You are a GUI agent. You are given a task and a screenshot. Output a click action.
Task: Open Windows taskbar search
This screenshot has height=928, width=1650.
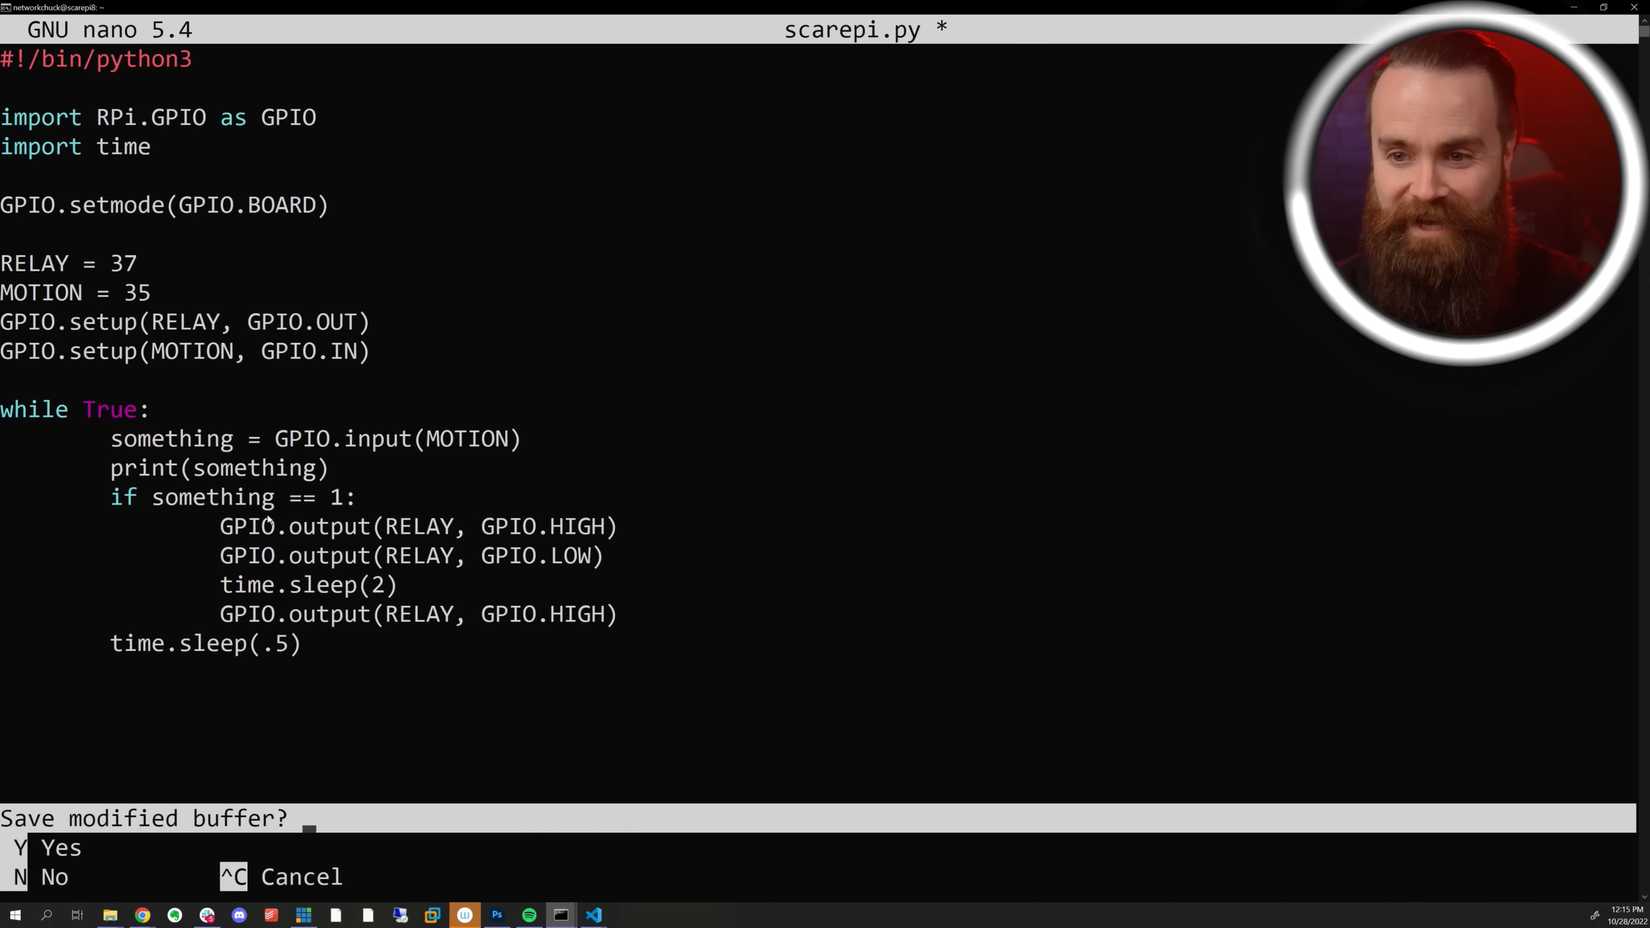click(46, 915)
